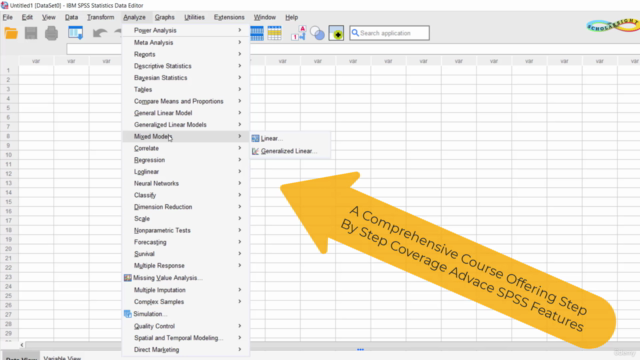Click the Value Labels icon
This screenshot has height=360, width=640.
pyautogui.click(x=298, y=33)
